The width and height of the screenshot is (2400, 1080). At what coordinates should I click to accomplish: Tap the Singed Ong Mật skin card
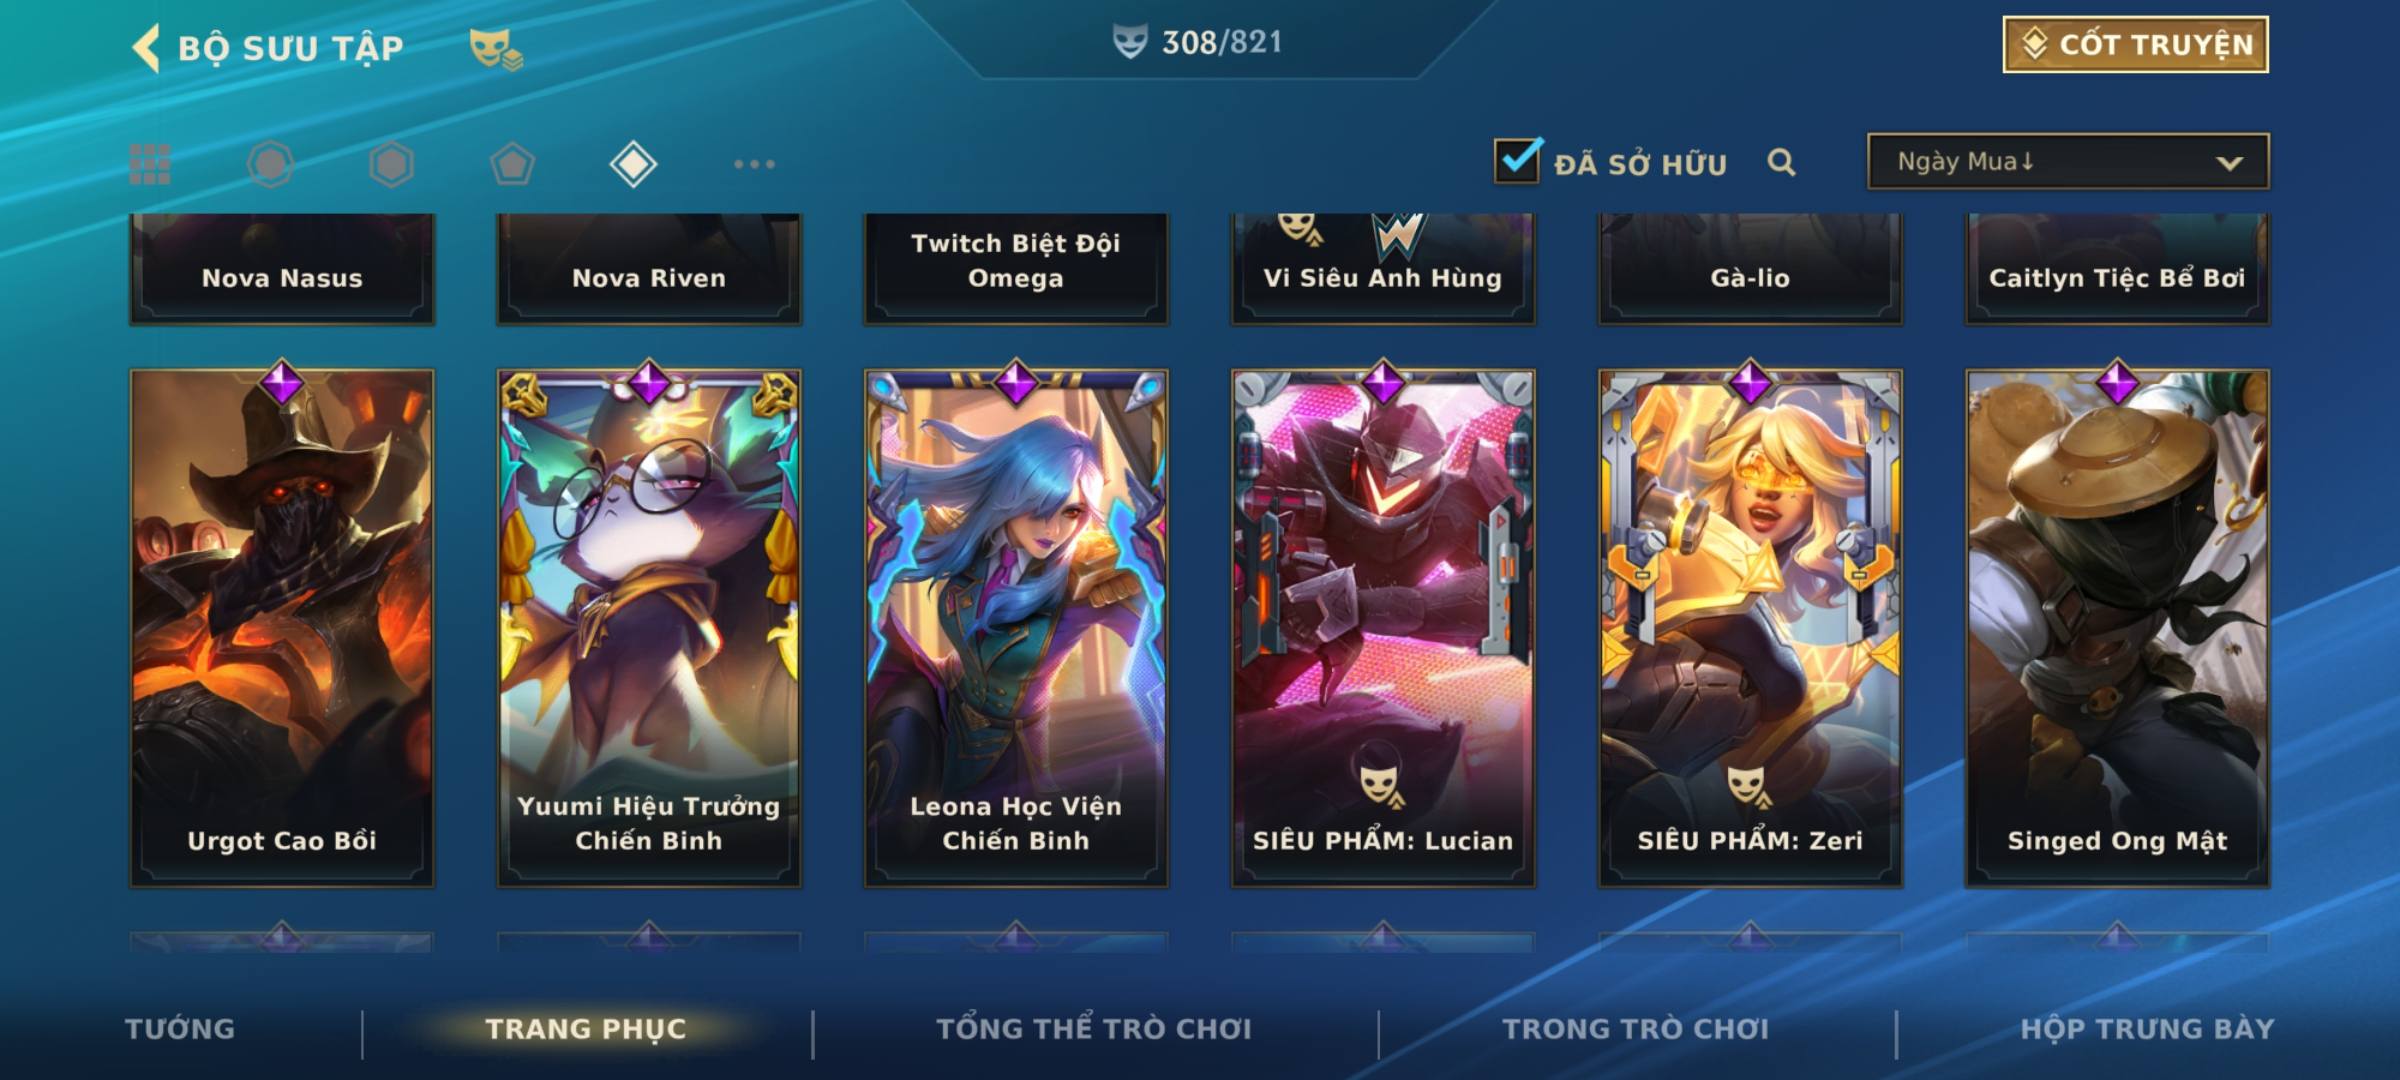2118,628
